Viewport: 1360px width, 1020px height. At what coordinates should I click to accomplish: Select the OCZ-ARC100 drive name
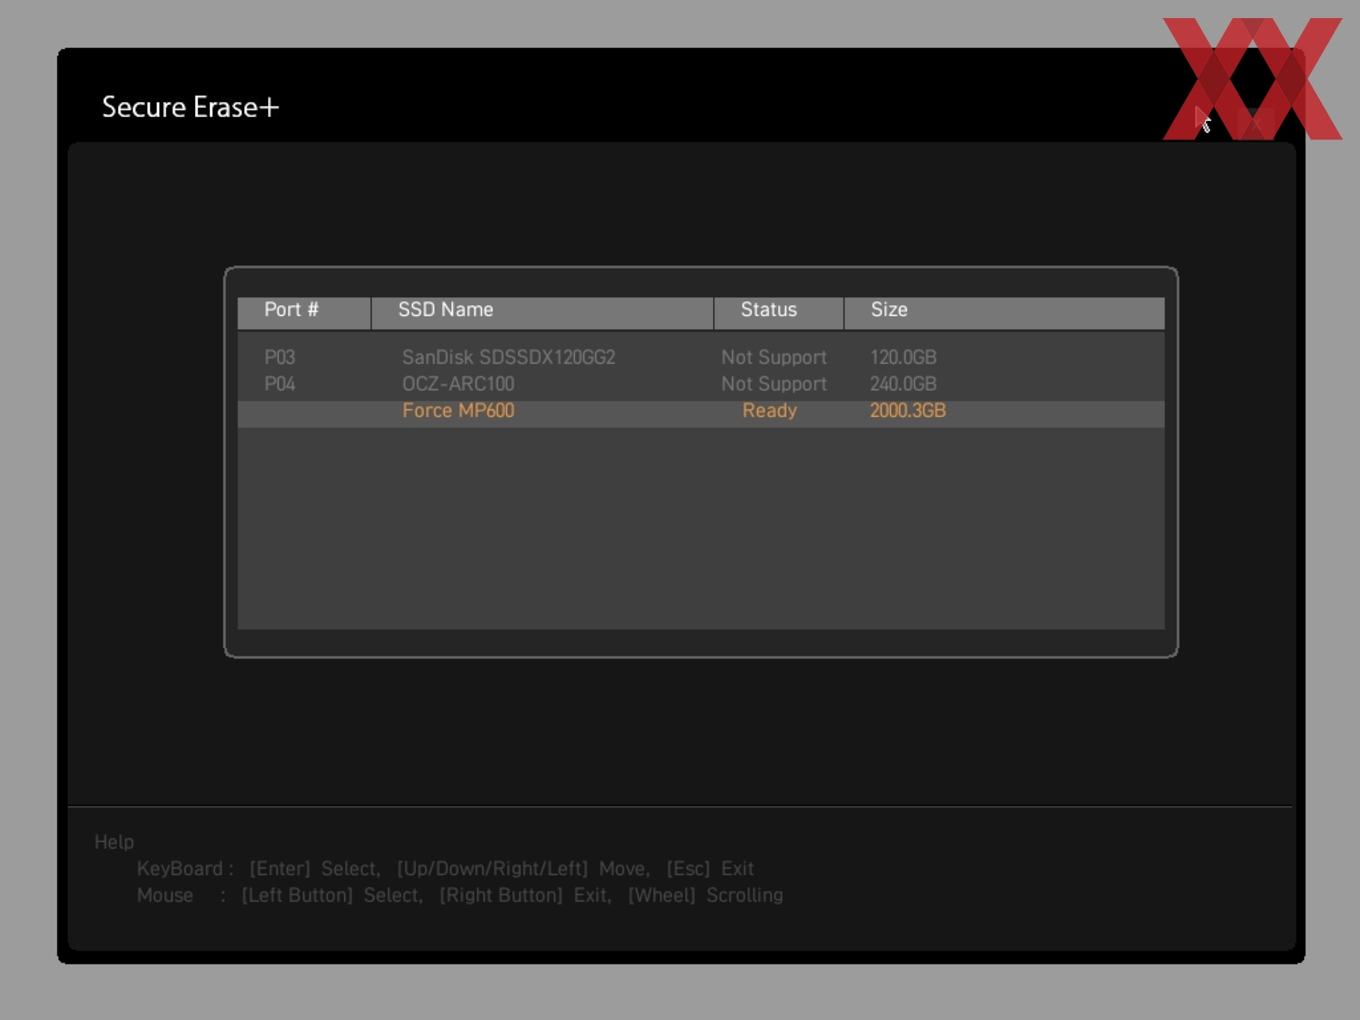tap(458, 384)
